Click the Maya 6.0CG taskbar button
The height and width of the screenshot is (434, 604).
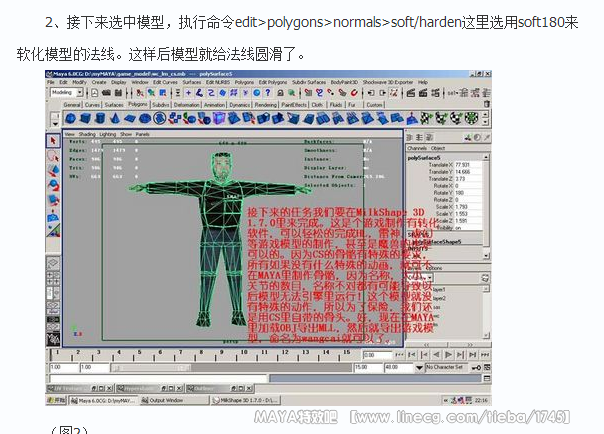(104, 400)
